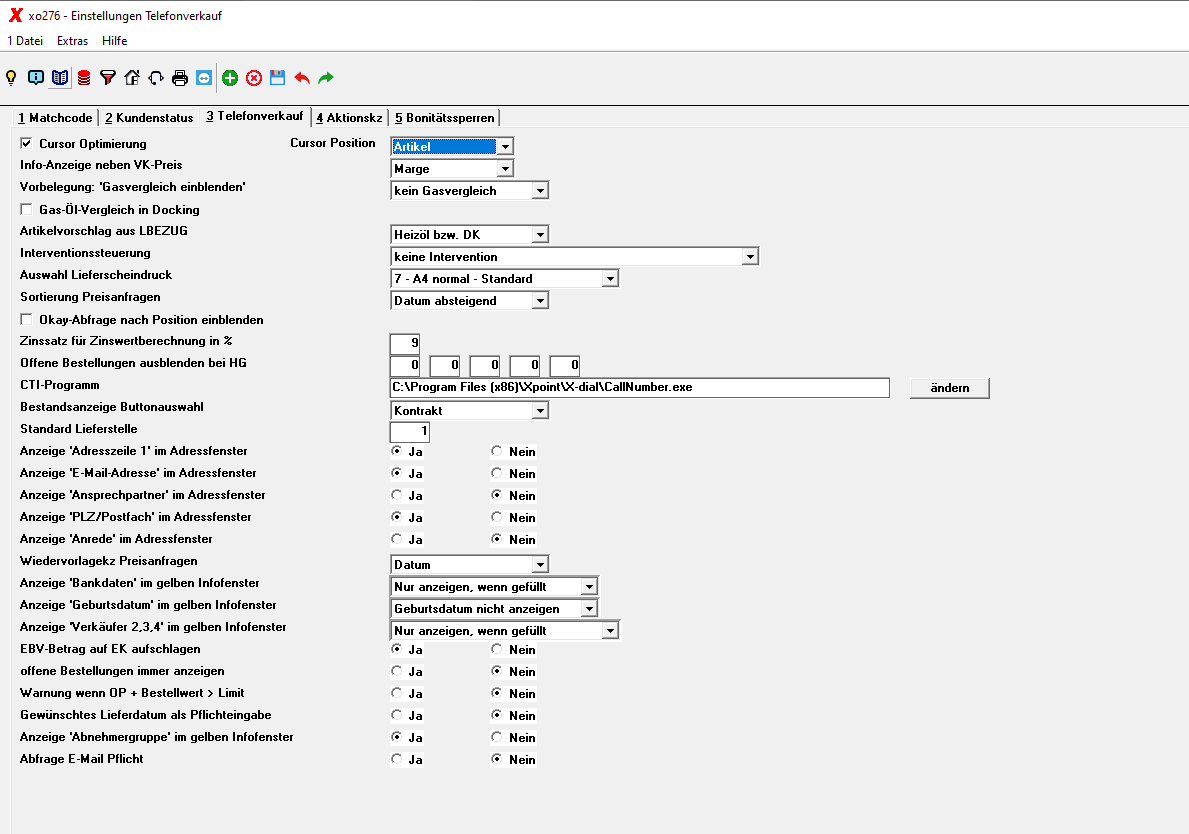This screenshot has width=1189, height=834.
Task: Click the ändern button for CTI-Programm
Action: coord(949,387)
